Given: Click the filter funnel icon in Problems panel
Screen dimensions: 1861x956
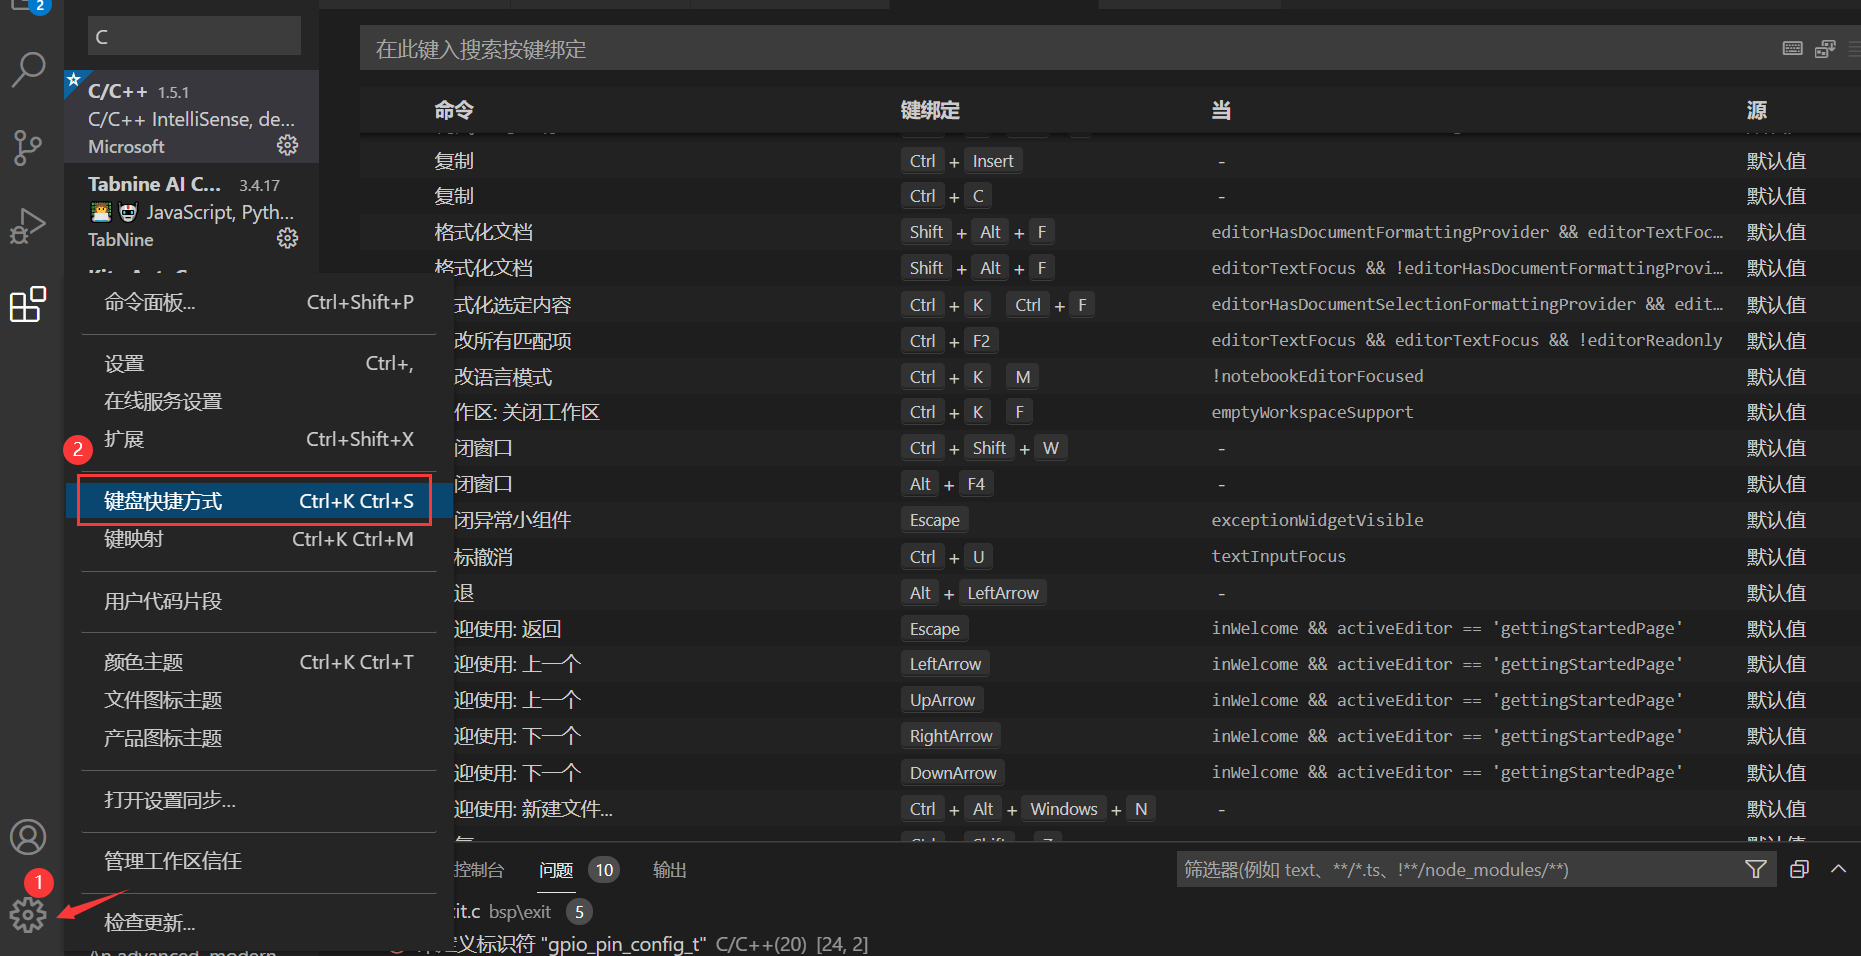Looking at the screenshot, I should (1755, 869).
